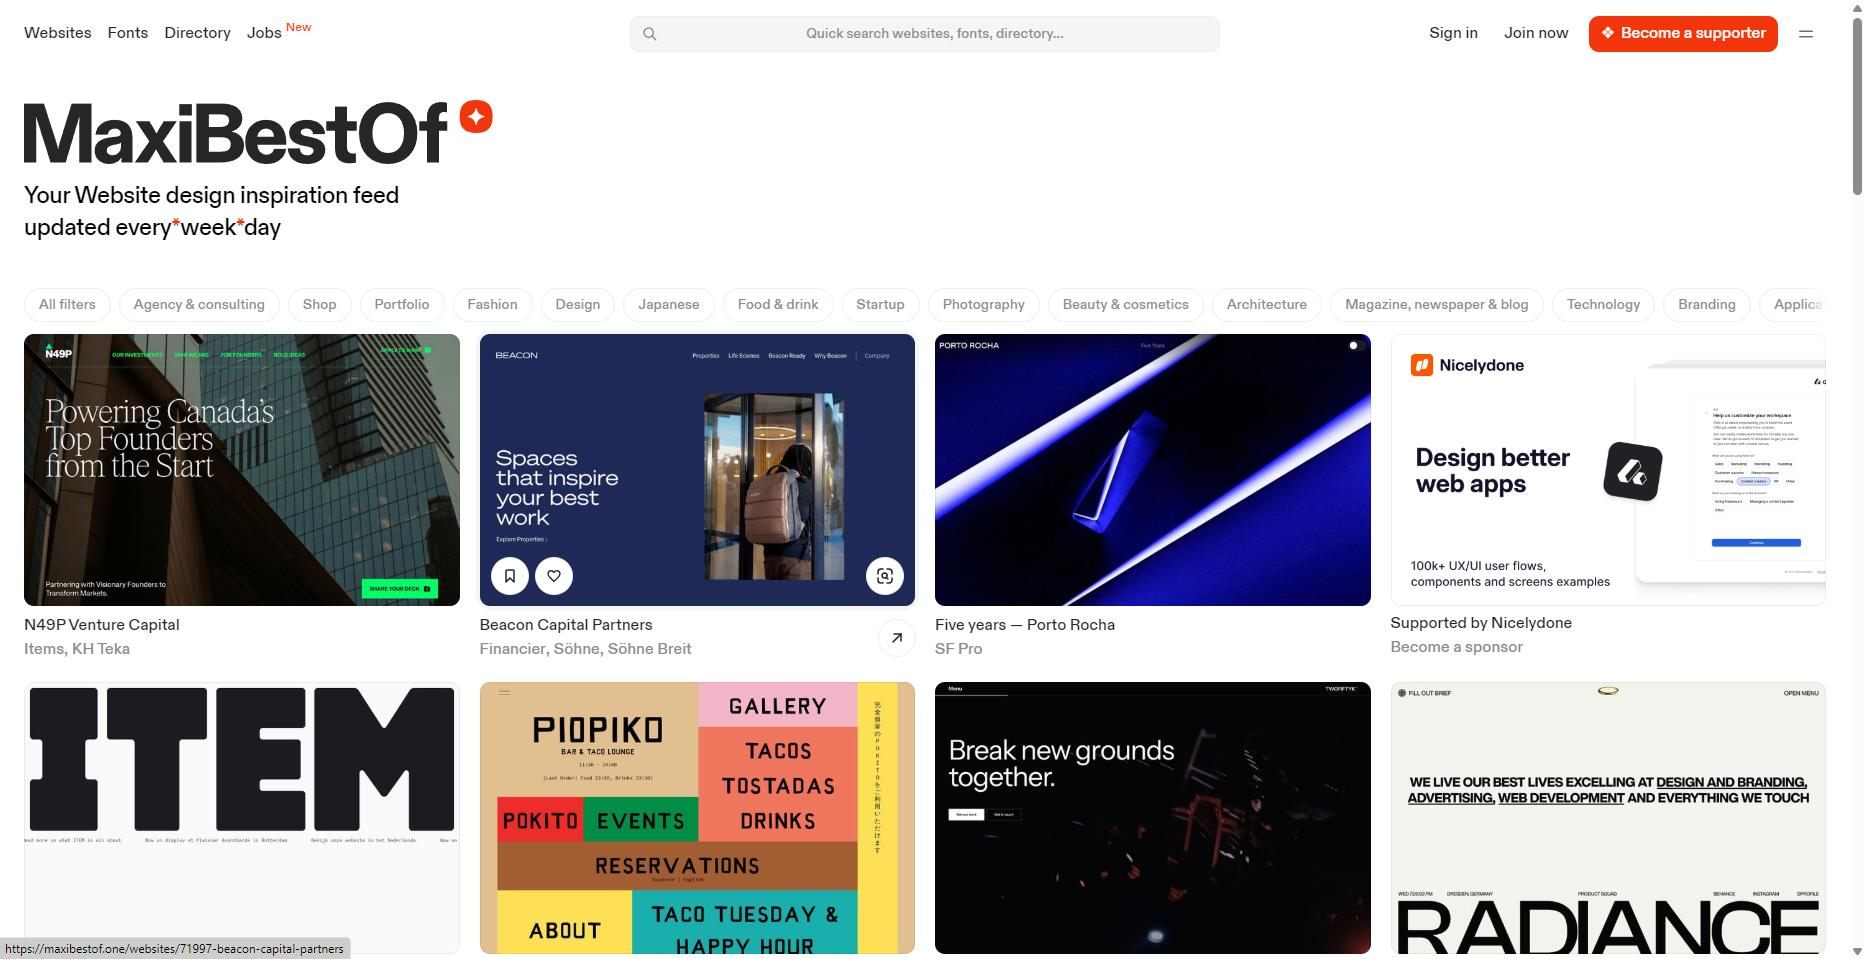
Task: Open the PIOPIKO taco lounge thumbnail
Action: pyautogui.click(x=697, y=818)
